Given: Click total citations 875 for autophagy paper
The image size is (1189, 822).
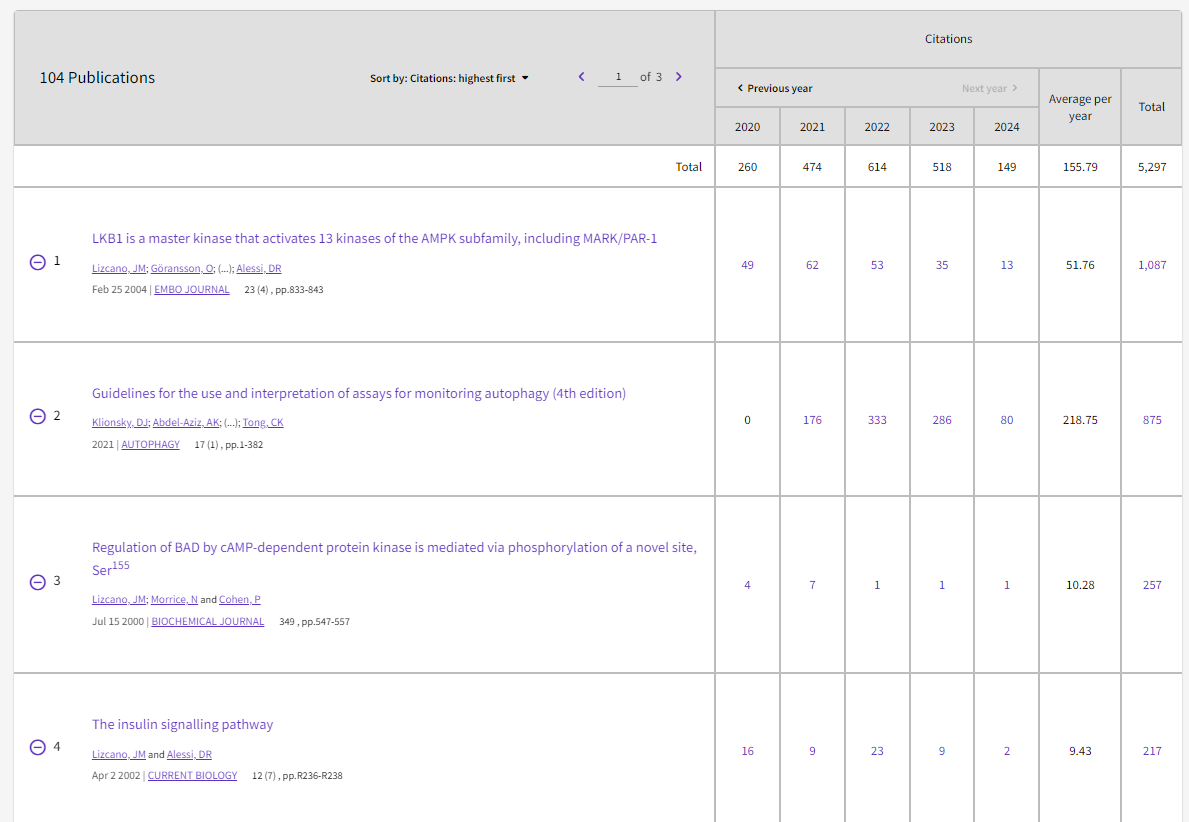Looking at the screenshot, I should (x=1152, y=420).
